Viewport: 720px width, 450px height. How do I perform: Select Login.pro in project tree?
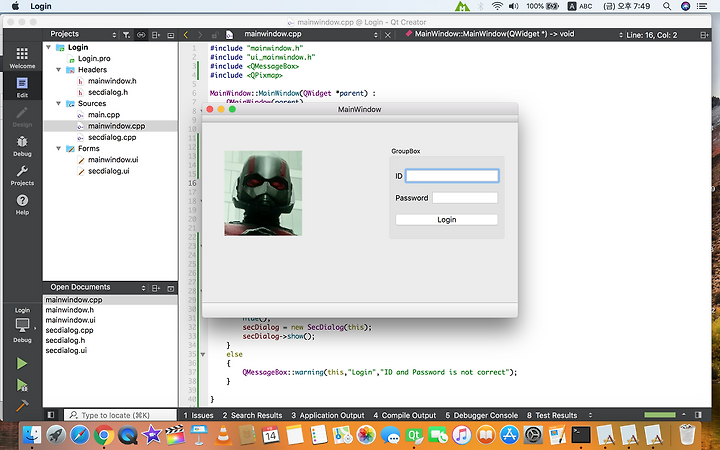94,58
